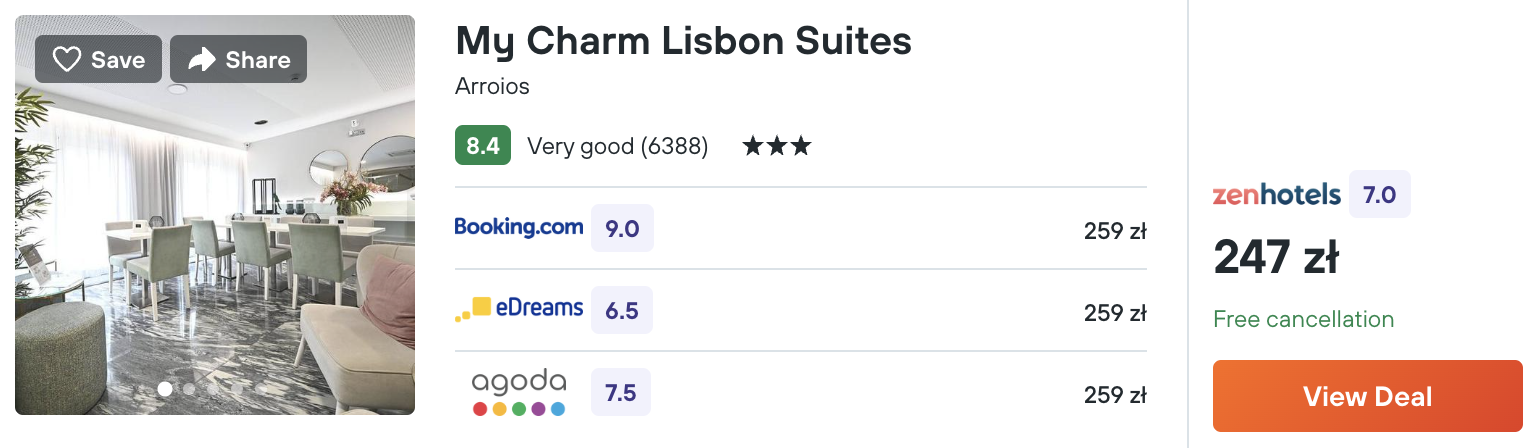The height and width of the screenshot is (448, 1540).
Task: Click the Booking.com 259 zł price
Action: [x=1115, y=231]
